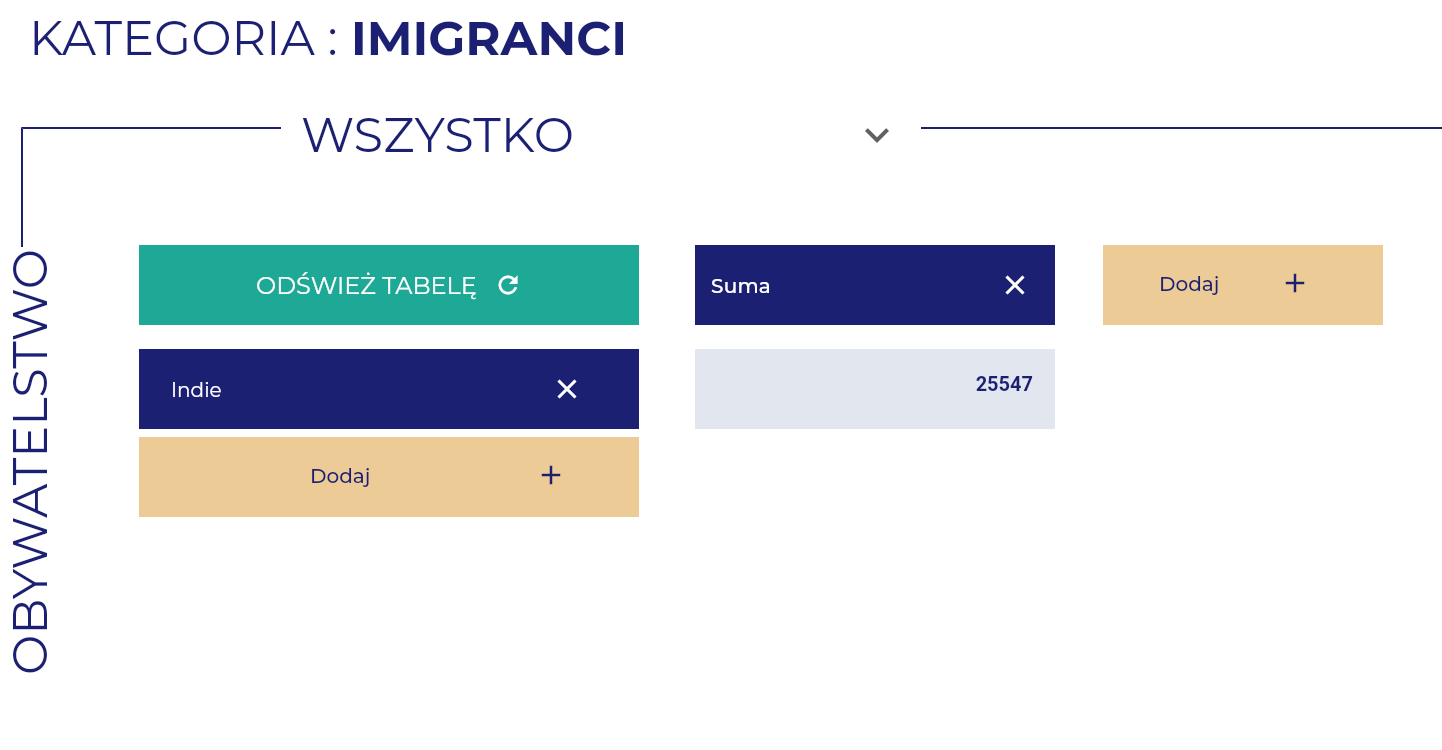1442x750 pixels.
Task: Click the Dodaj label next to Suma
Action: point(1189,284)
